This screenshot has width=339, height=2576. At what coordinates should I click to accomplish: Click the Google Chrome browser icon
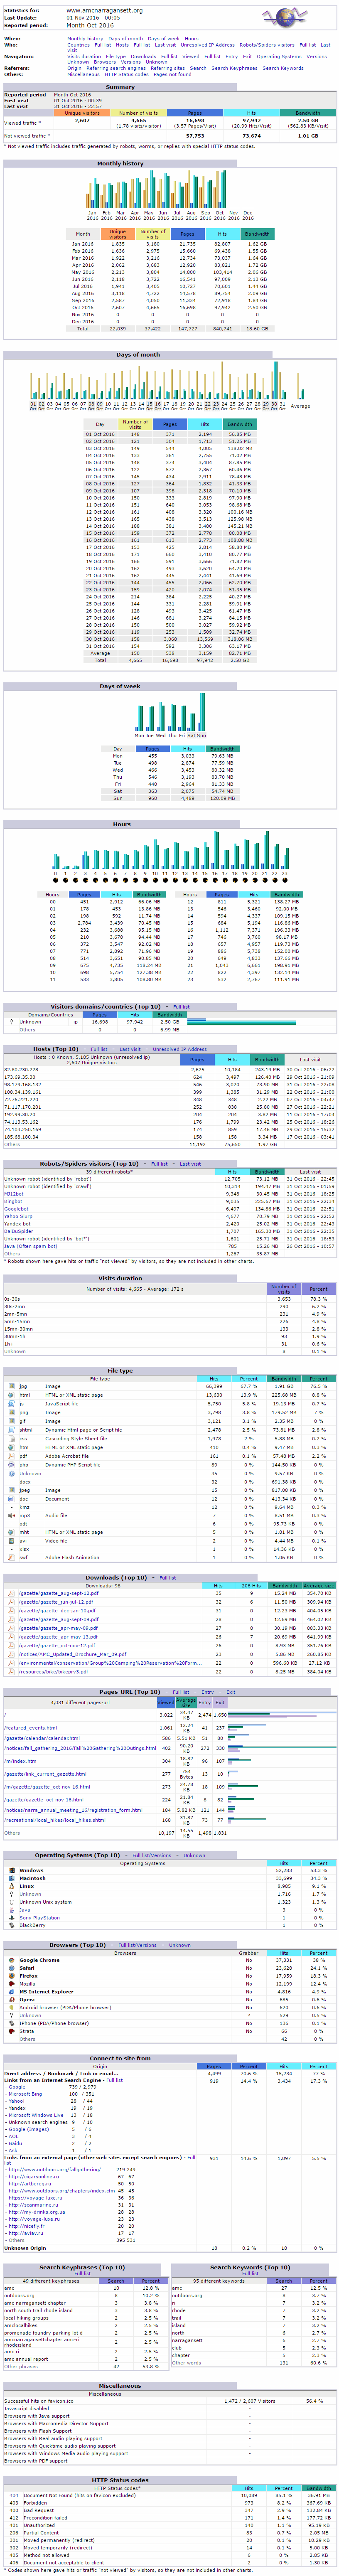point(11,1960)
